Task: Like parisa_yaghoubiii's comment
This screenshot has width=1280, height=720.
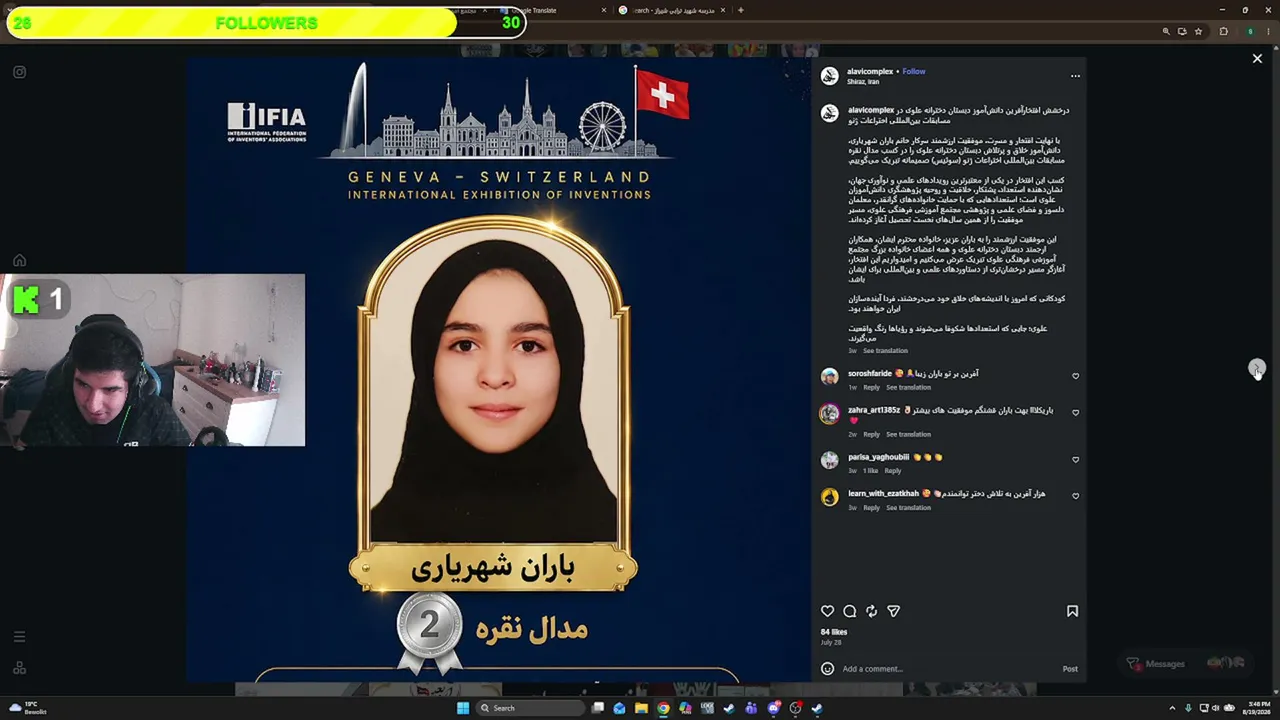Action: [x=1076, y=460]
